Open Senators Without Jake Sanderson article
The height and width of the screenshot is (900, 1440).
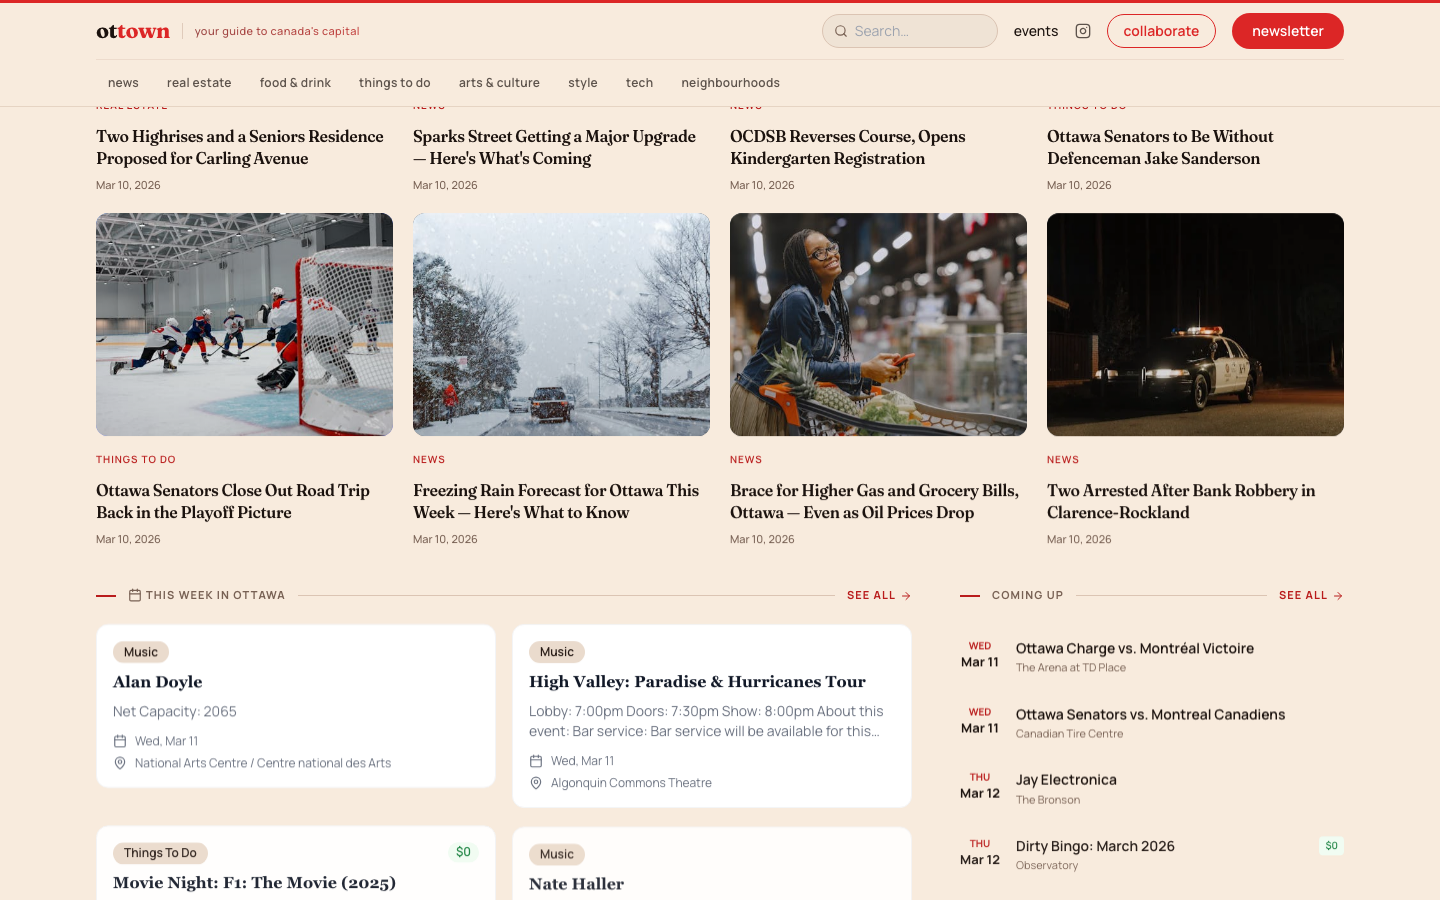(1160, 147)
